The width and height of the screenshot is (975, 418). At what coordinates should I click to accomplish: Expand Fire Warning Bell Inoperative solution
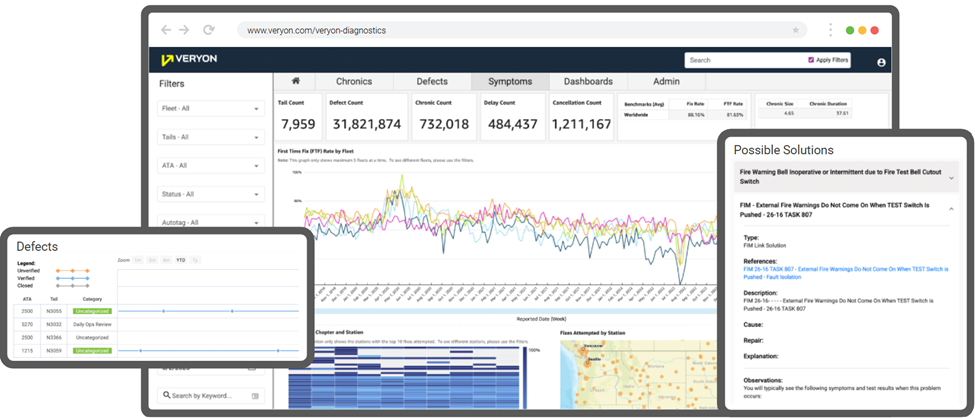[x=950, y=177]
